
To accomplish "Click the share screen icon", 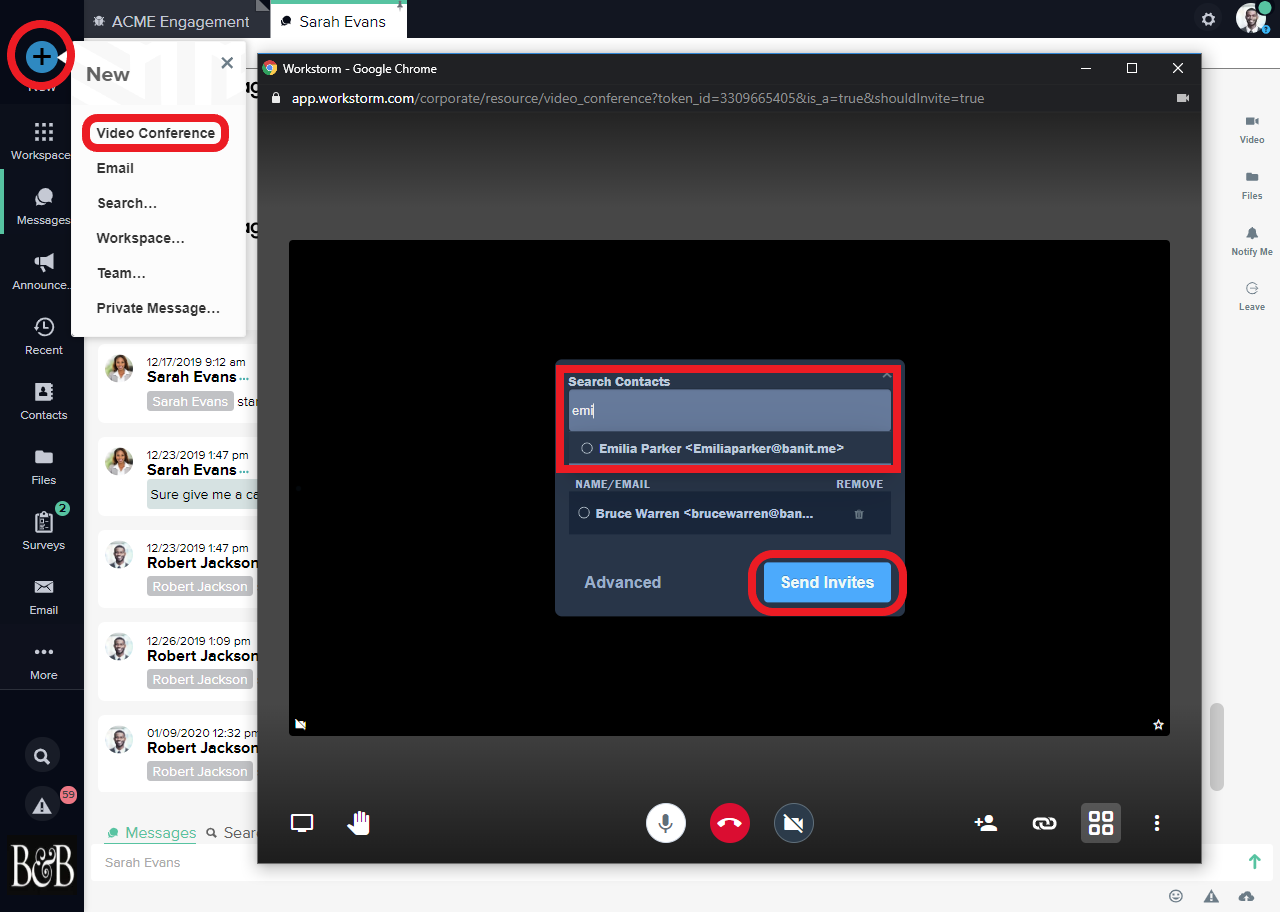I will pos(302,823).
